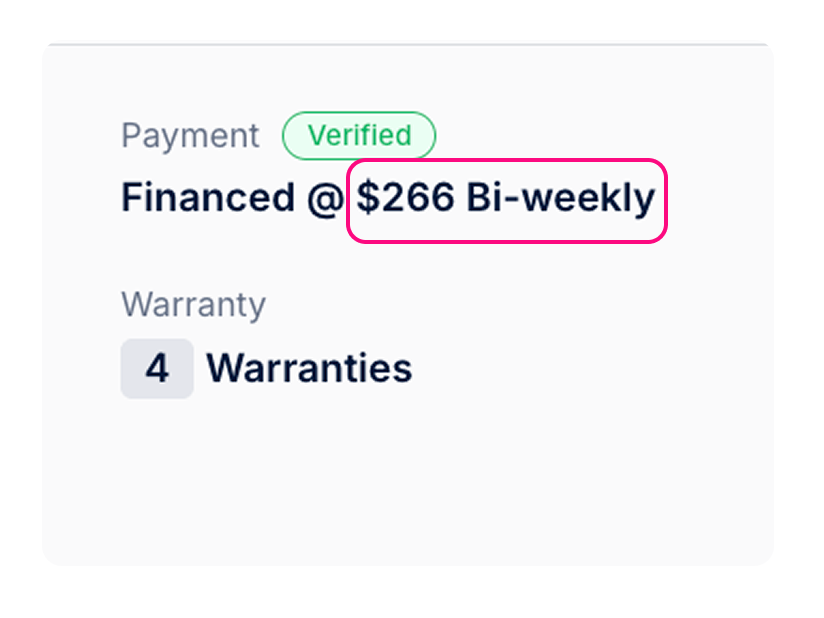
Task: Click the @ symbol after Financed
Action: 325,200
